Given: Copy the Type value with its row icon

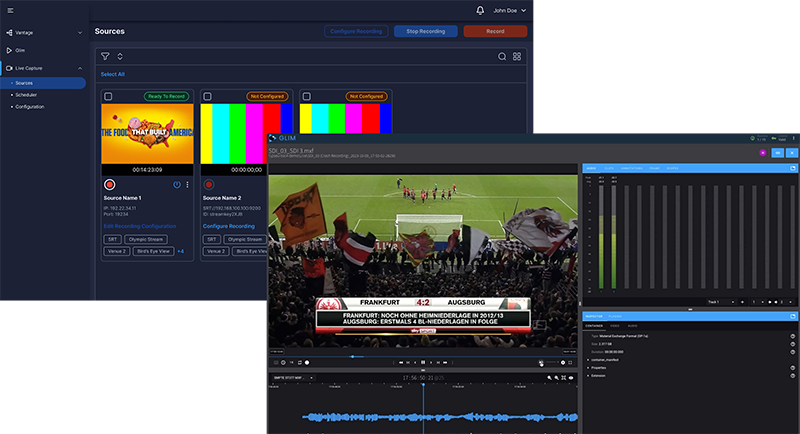Looking at the screenshot, I should tap(792, 337).
